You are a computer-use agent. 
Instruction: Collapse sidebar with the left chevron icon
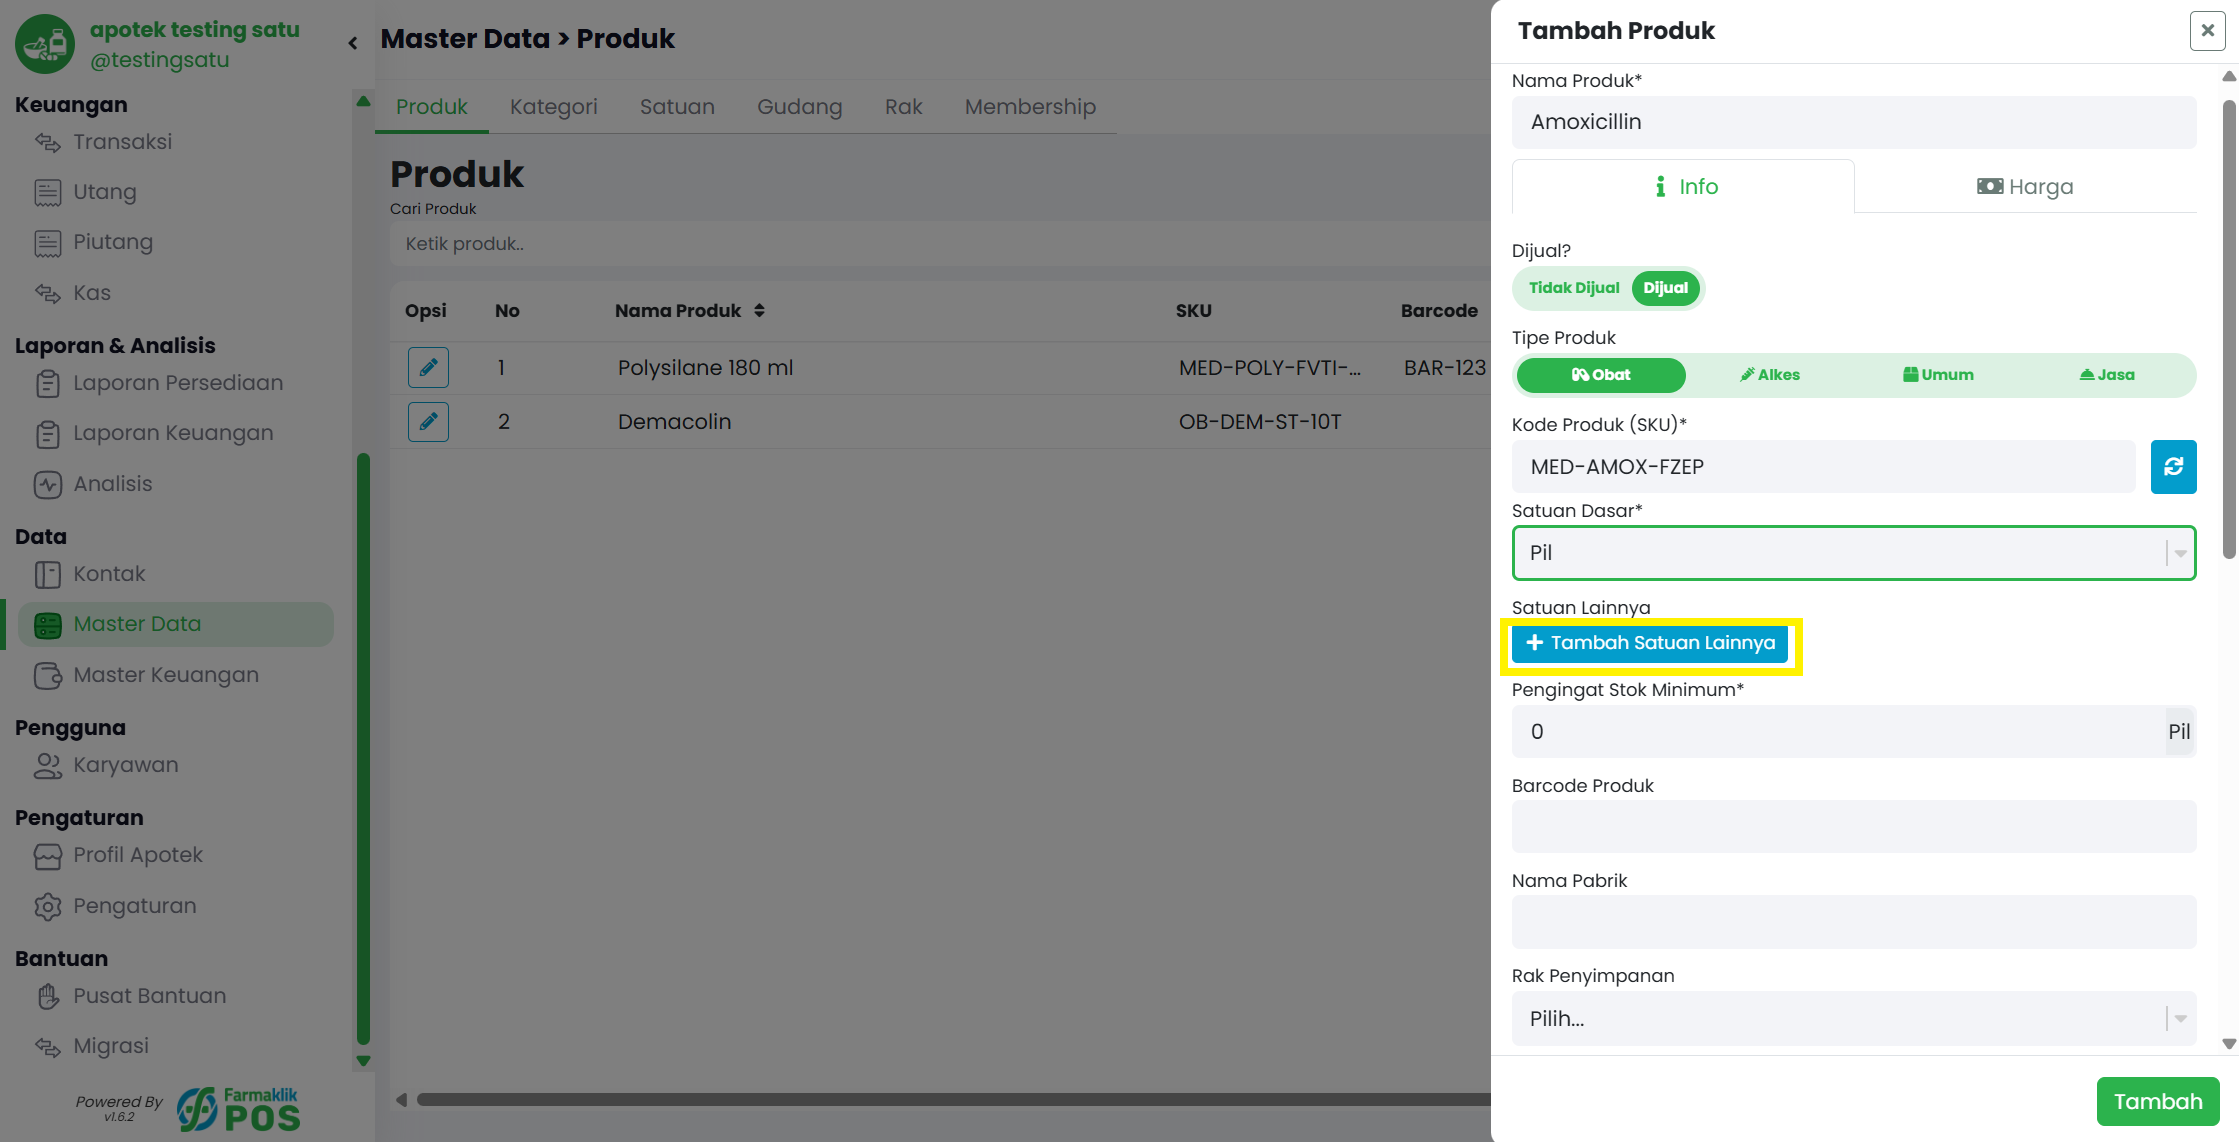click(352, 43)
